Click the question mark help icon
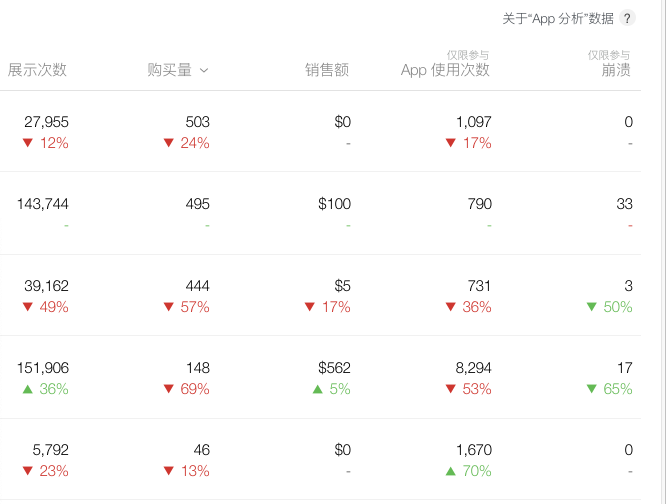Viewport: 666px width, 504px height. click(x=627, y=18)
